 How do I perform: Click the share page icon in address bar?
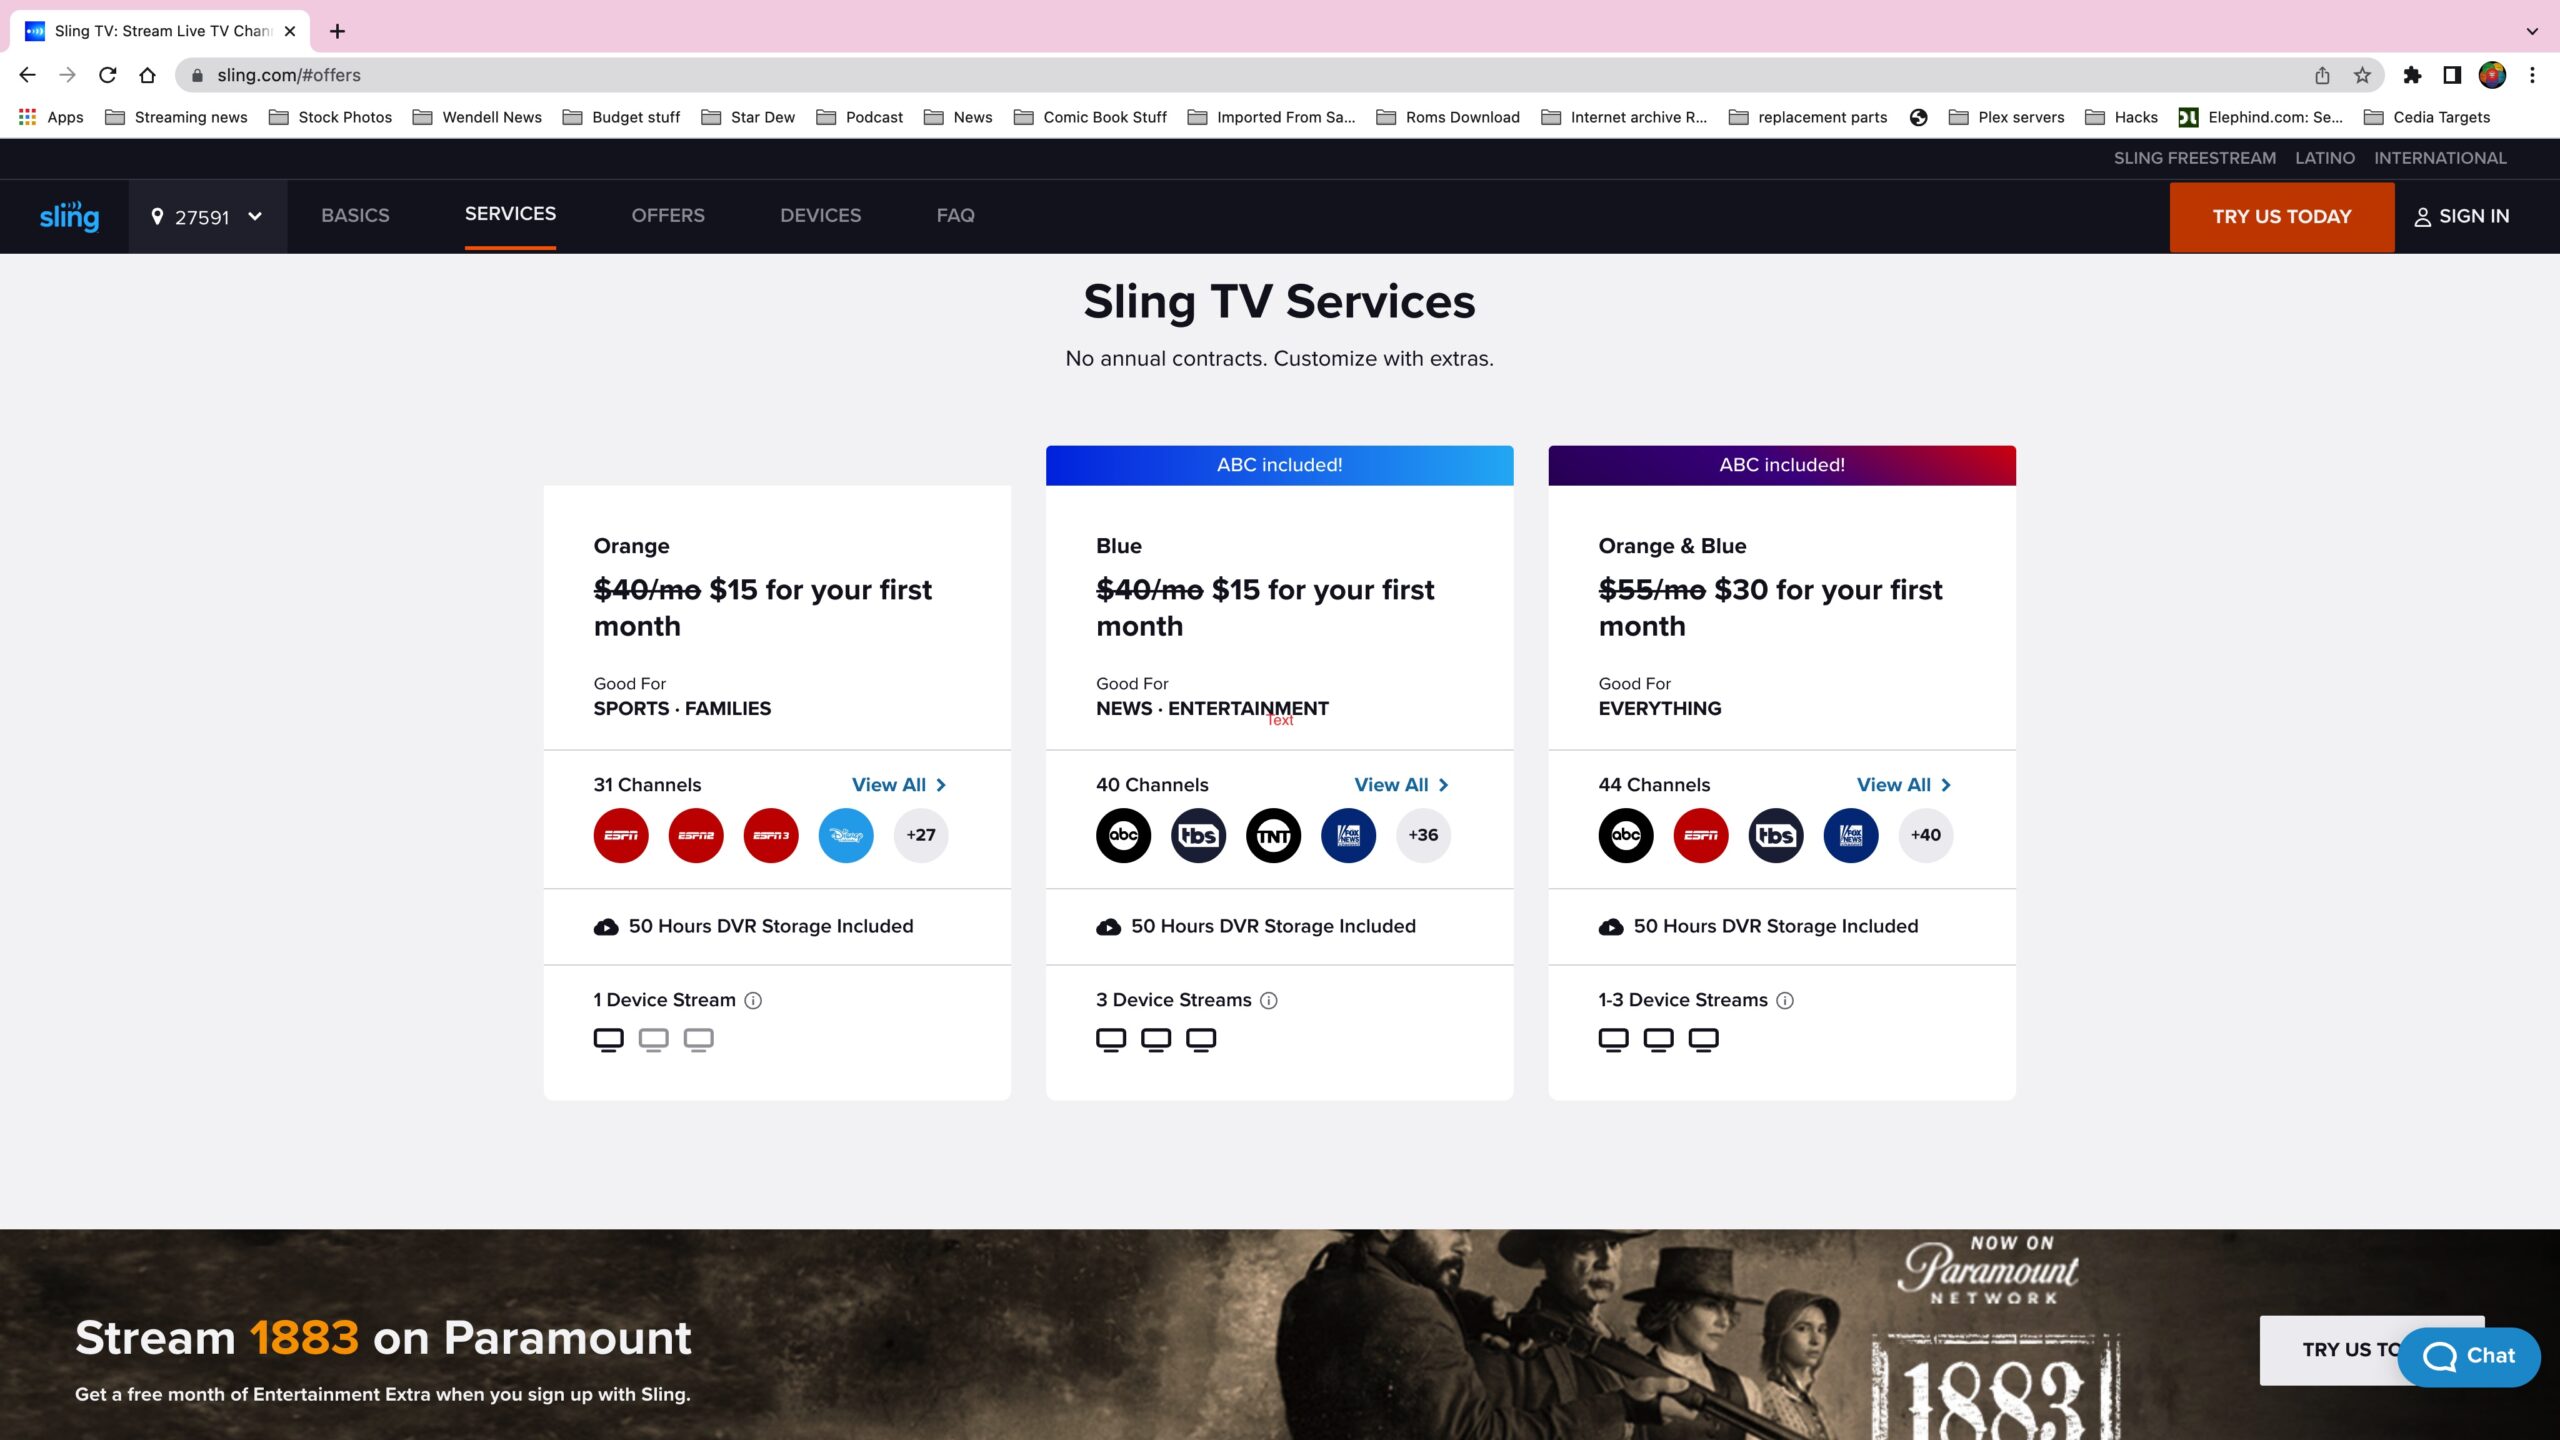(2322, 75)
